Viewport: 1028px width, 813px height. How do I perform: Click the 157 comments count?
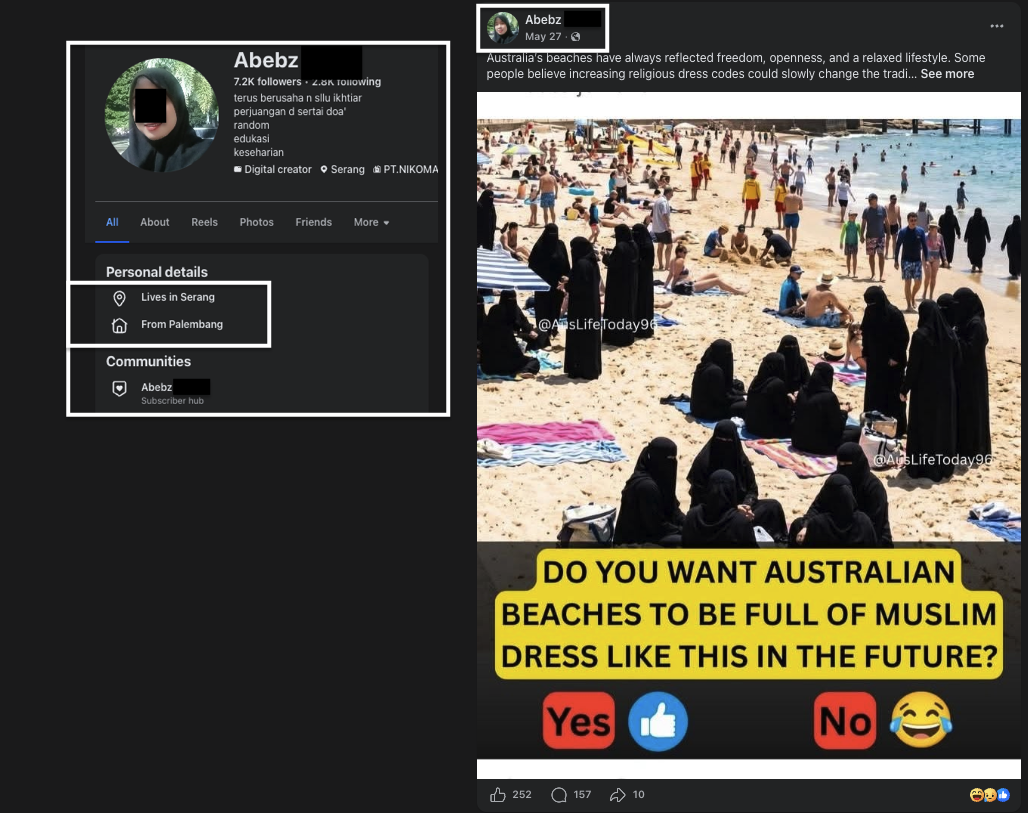click(582, 795)
